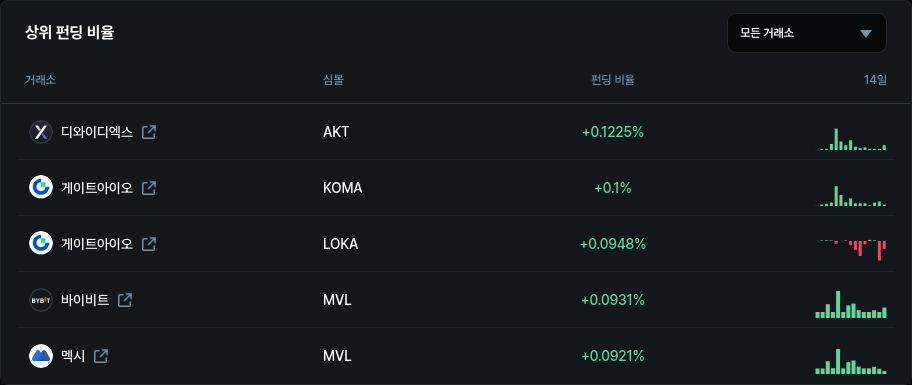The height and width of the screenshot is (385, 912).
Task: Open external link for KOMA row exchange
Action: 149,188
